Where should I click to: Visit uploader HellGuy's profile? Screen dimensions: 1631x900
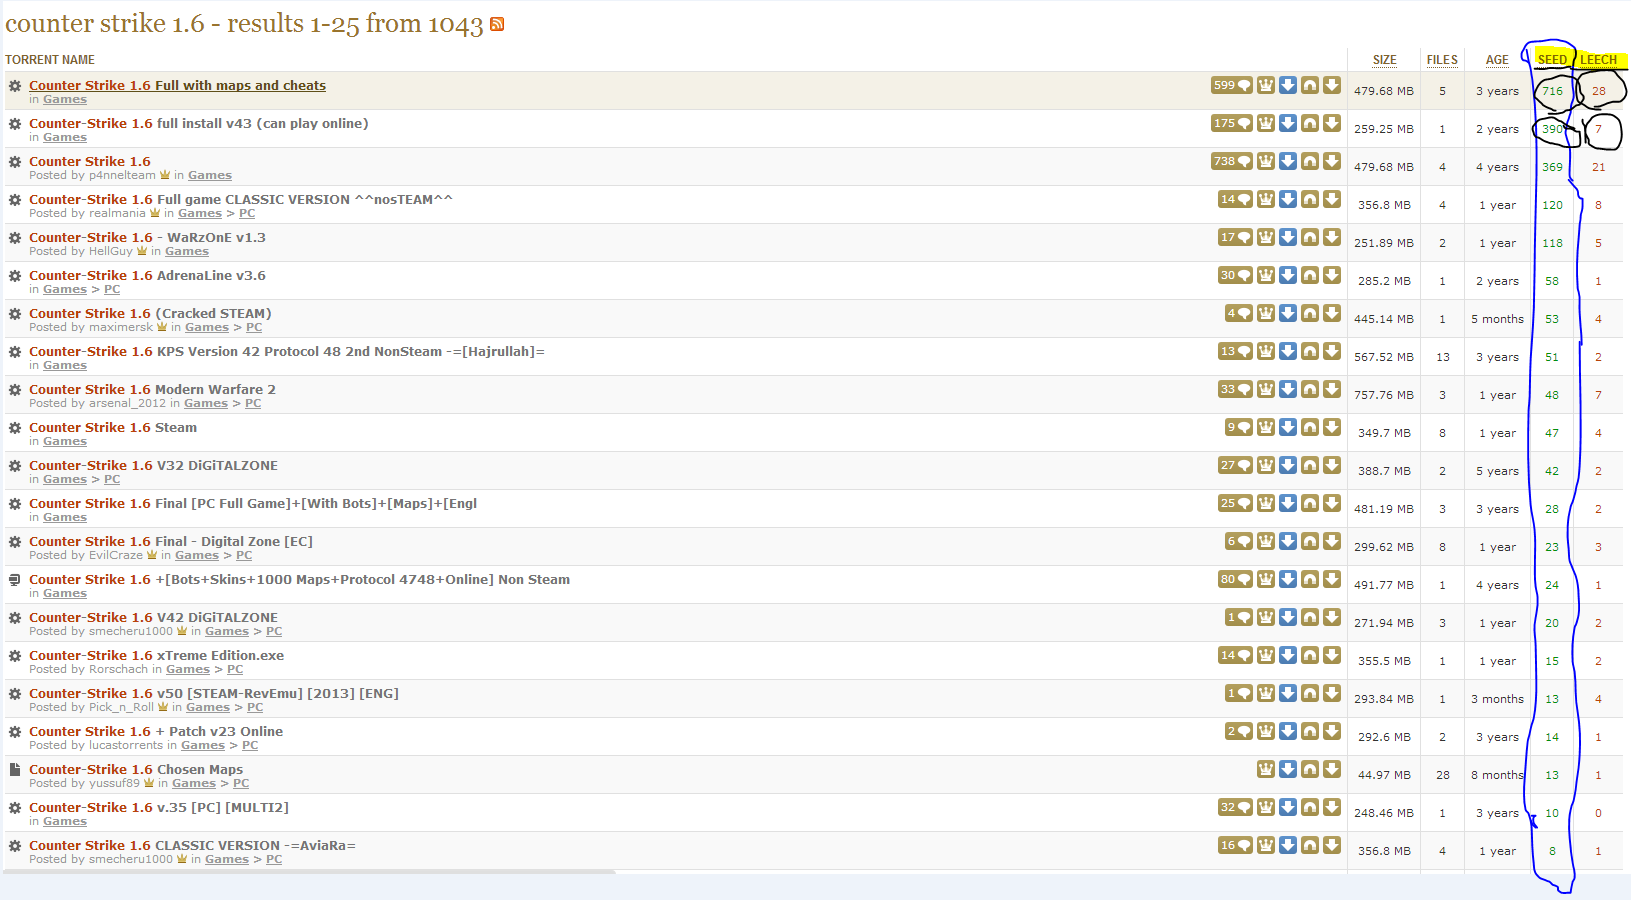point(111,251)
